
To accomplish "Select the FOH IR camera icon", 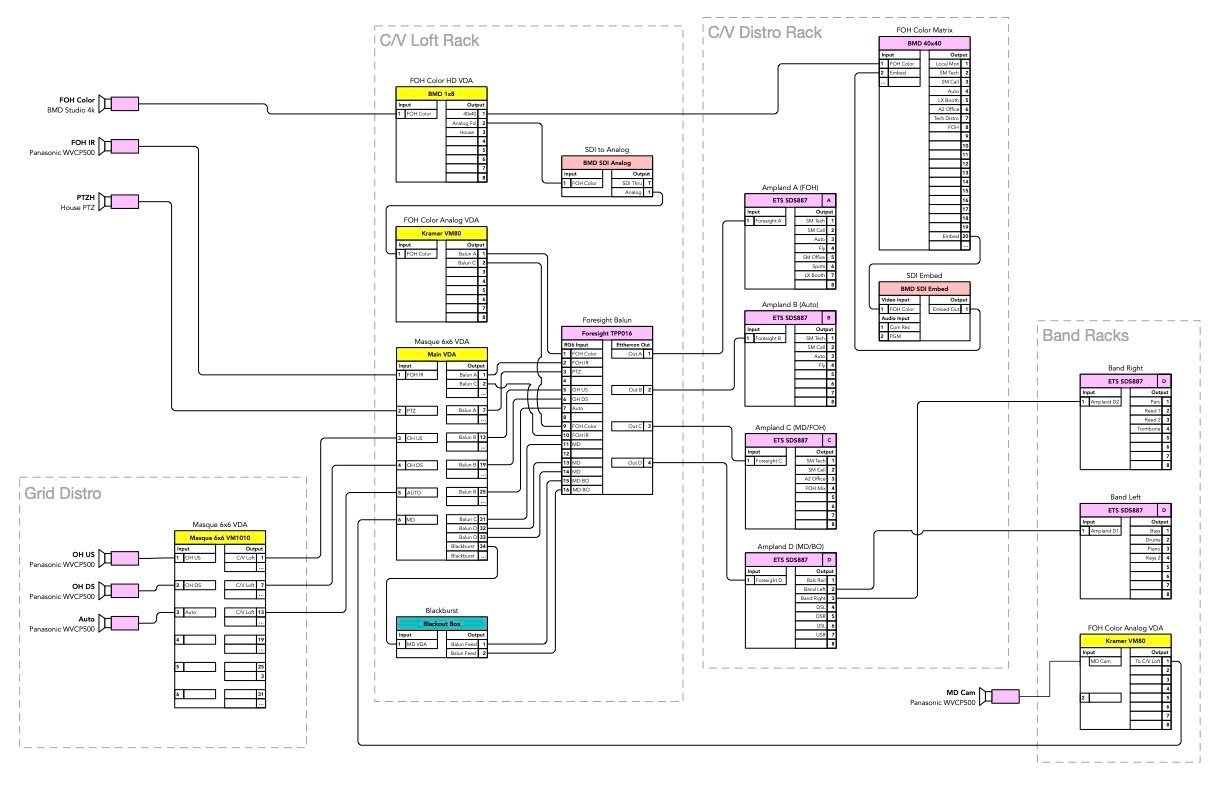I will (x=119, y=146).
